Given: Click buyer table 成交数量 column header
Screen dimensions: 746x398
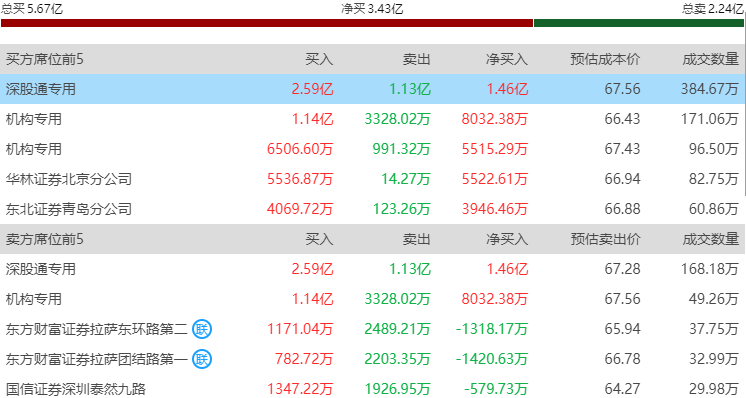Looking at the screenshot, I should (711, 59).
